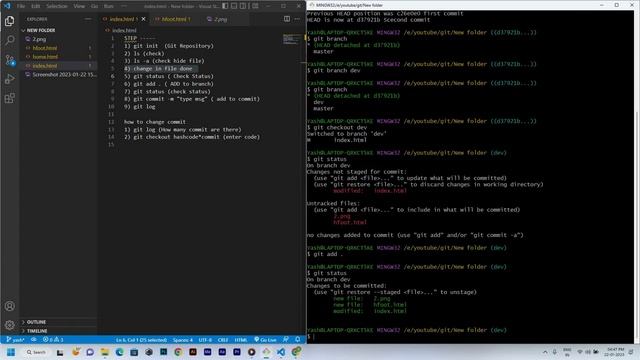Screen dimensions: 640x360
Task: Start Go Live server from status bar
Action: (x=265, y=340)
